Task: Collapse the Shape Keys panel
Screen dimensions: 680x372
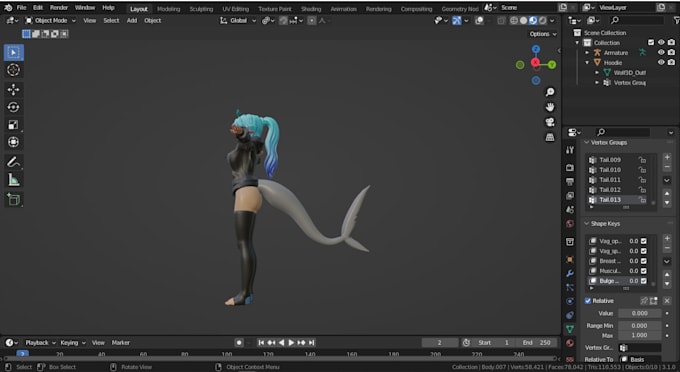Action: 587,224
